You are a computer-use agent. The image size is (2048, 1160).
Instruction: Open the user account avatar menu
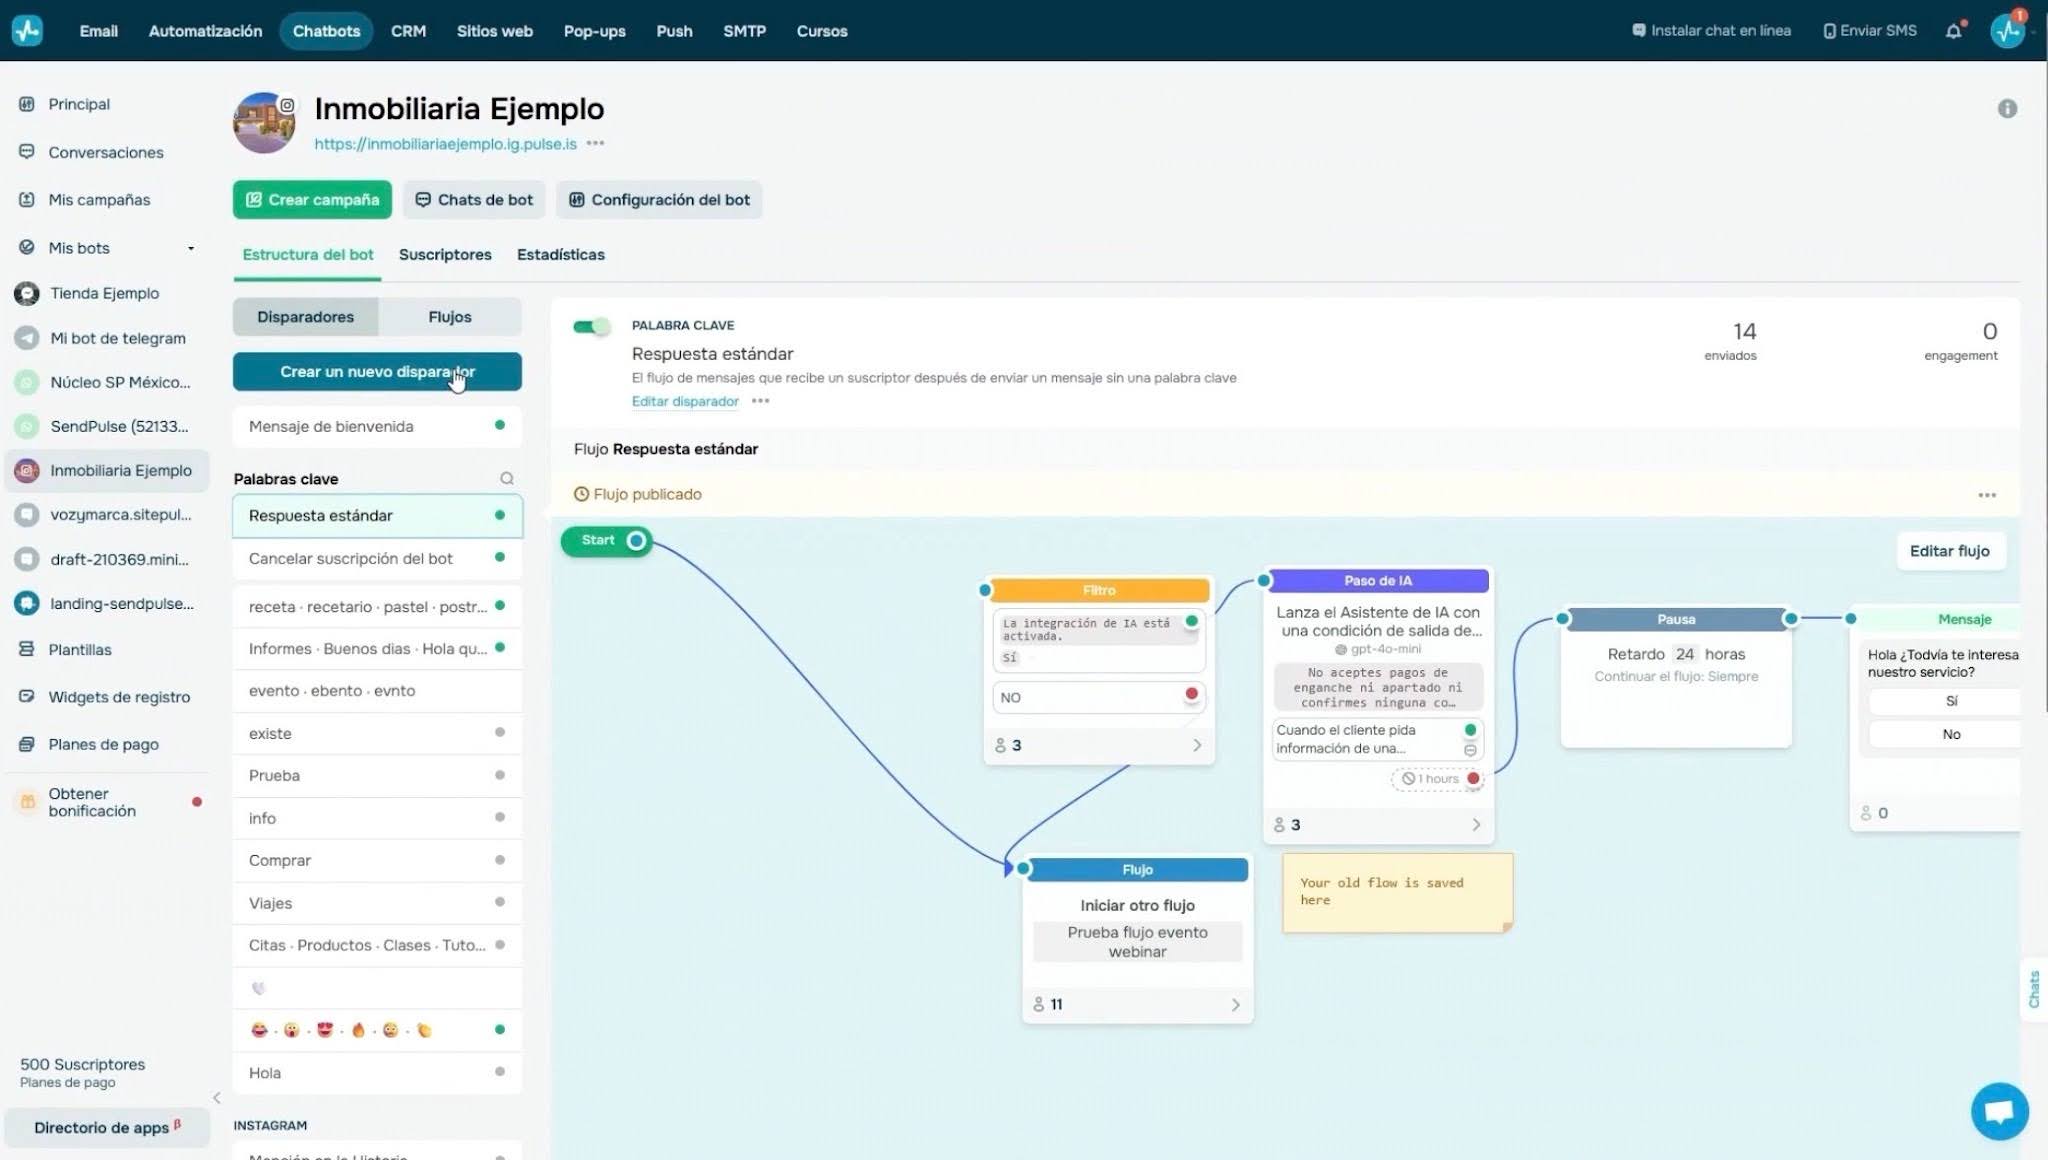pos(2007,31)
